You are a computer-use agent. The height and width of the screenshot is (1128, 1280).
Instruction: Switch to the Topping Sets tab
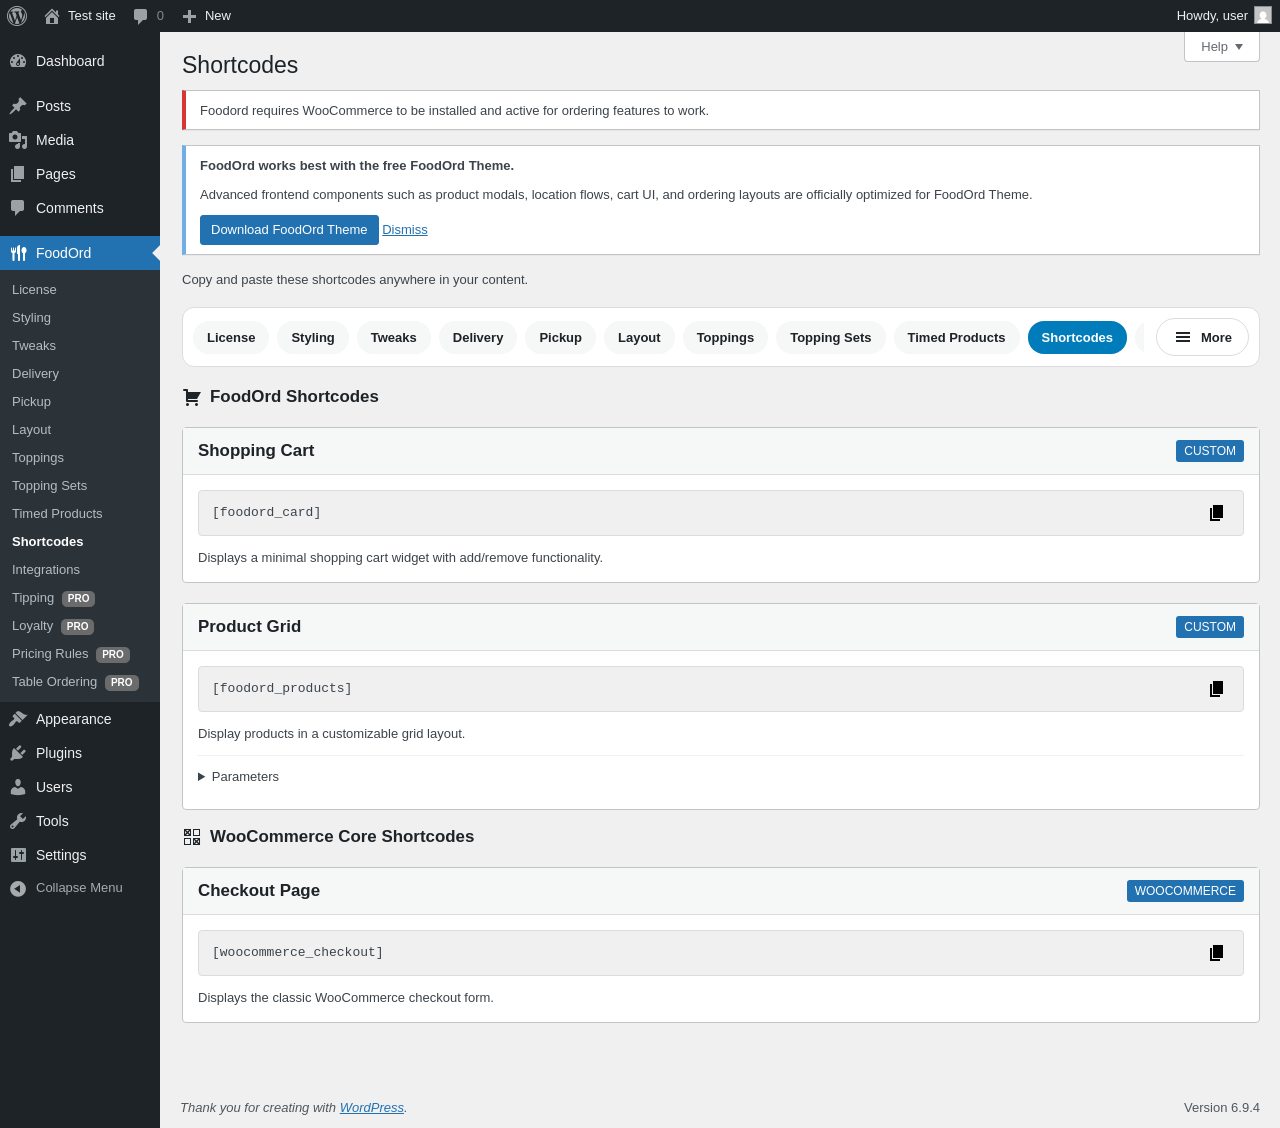point(831,338)
